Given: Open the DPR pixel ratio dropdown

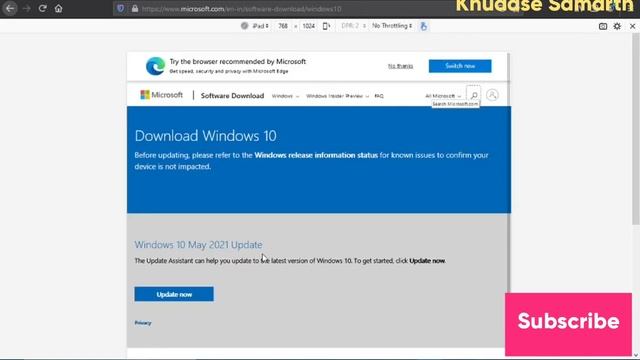Looking at the screenshot, I should click(x=353, y=26).
